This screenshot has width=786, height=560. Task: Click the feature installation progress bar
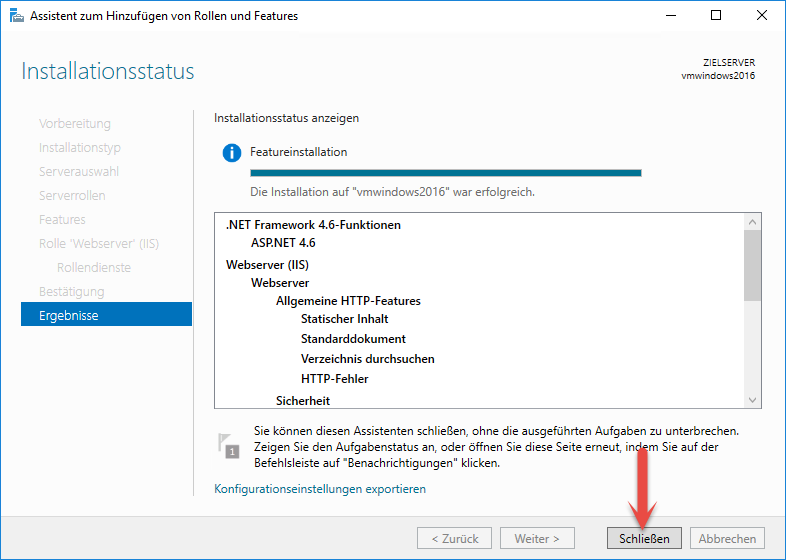point(445,173)
